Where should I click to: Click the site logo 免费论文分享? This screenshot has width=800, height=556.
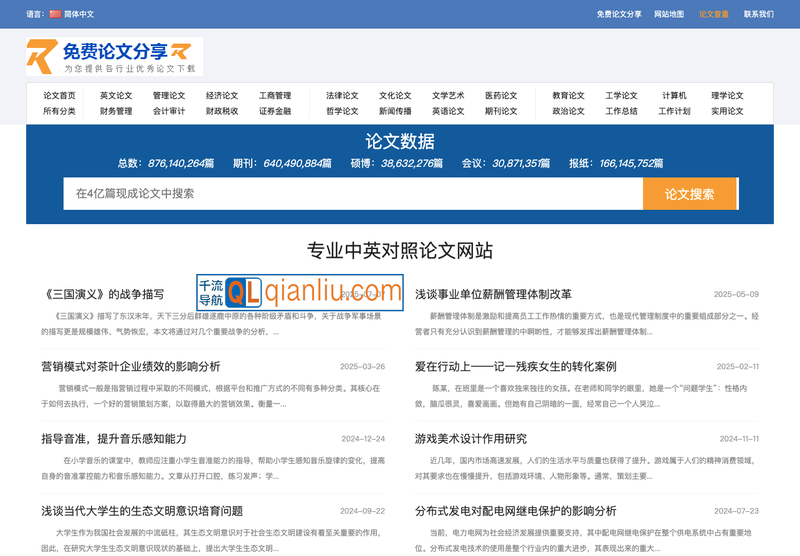tap(114, 56)
